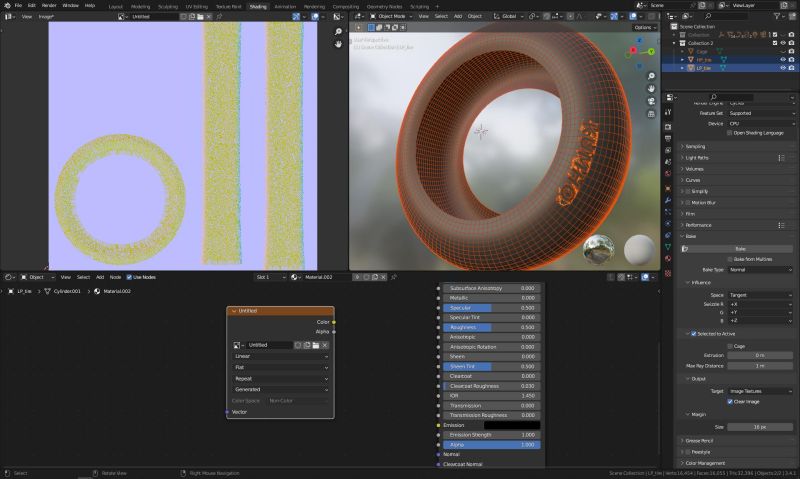Toggle Bake from Multires checkbox
Image resolution: width=800 pixels, height=479 pixels.
pyautogui.click(x=730, y=260)
